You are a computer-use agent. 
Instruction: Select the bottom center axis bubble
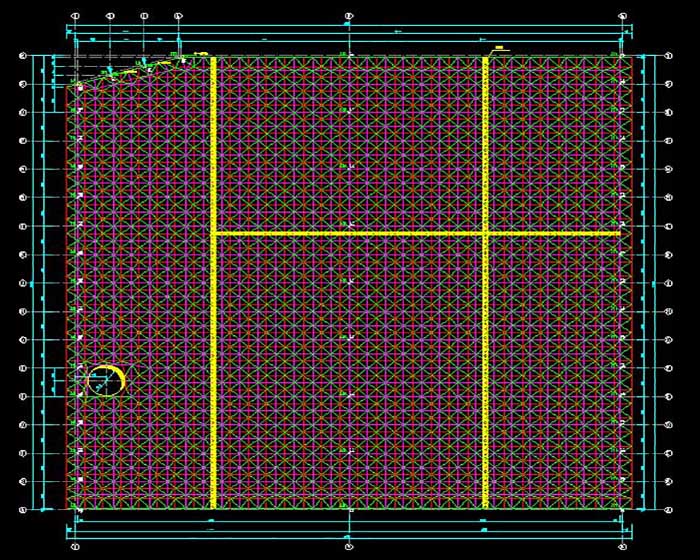[348, 547]
